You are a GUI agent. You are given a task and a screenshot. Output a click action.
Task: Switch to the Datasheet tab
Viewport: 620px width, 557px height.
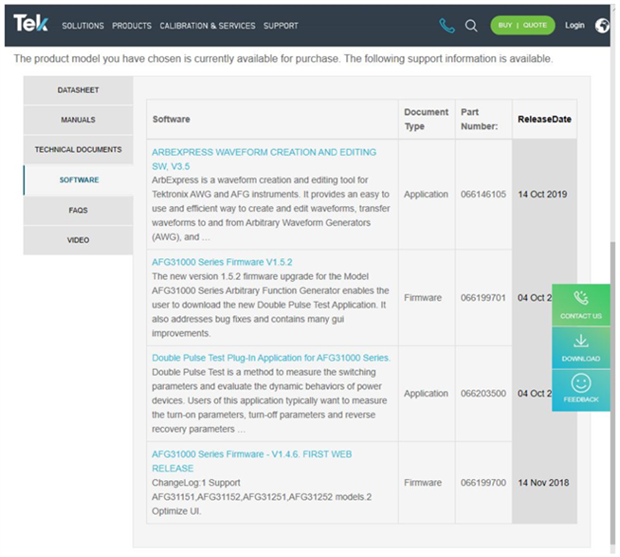(x=78, y=90)
